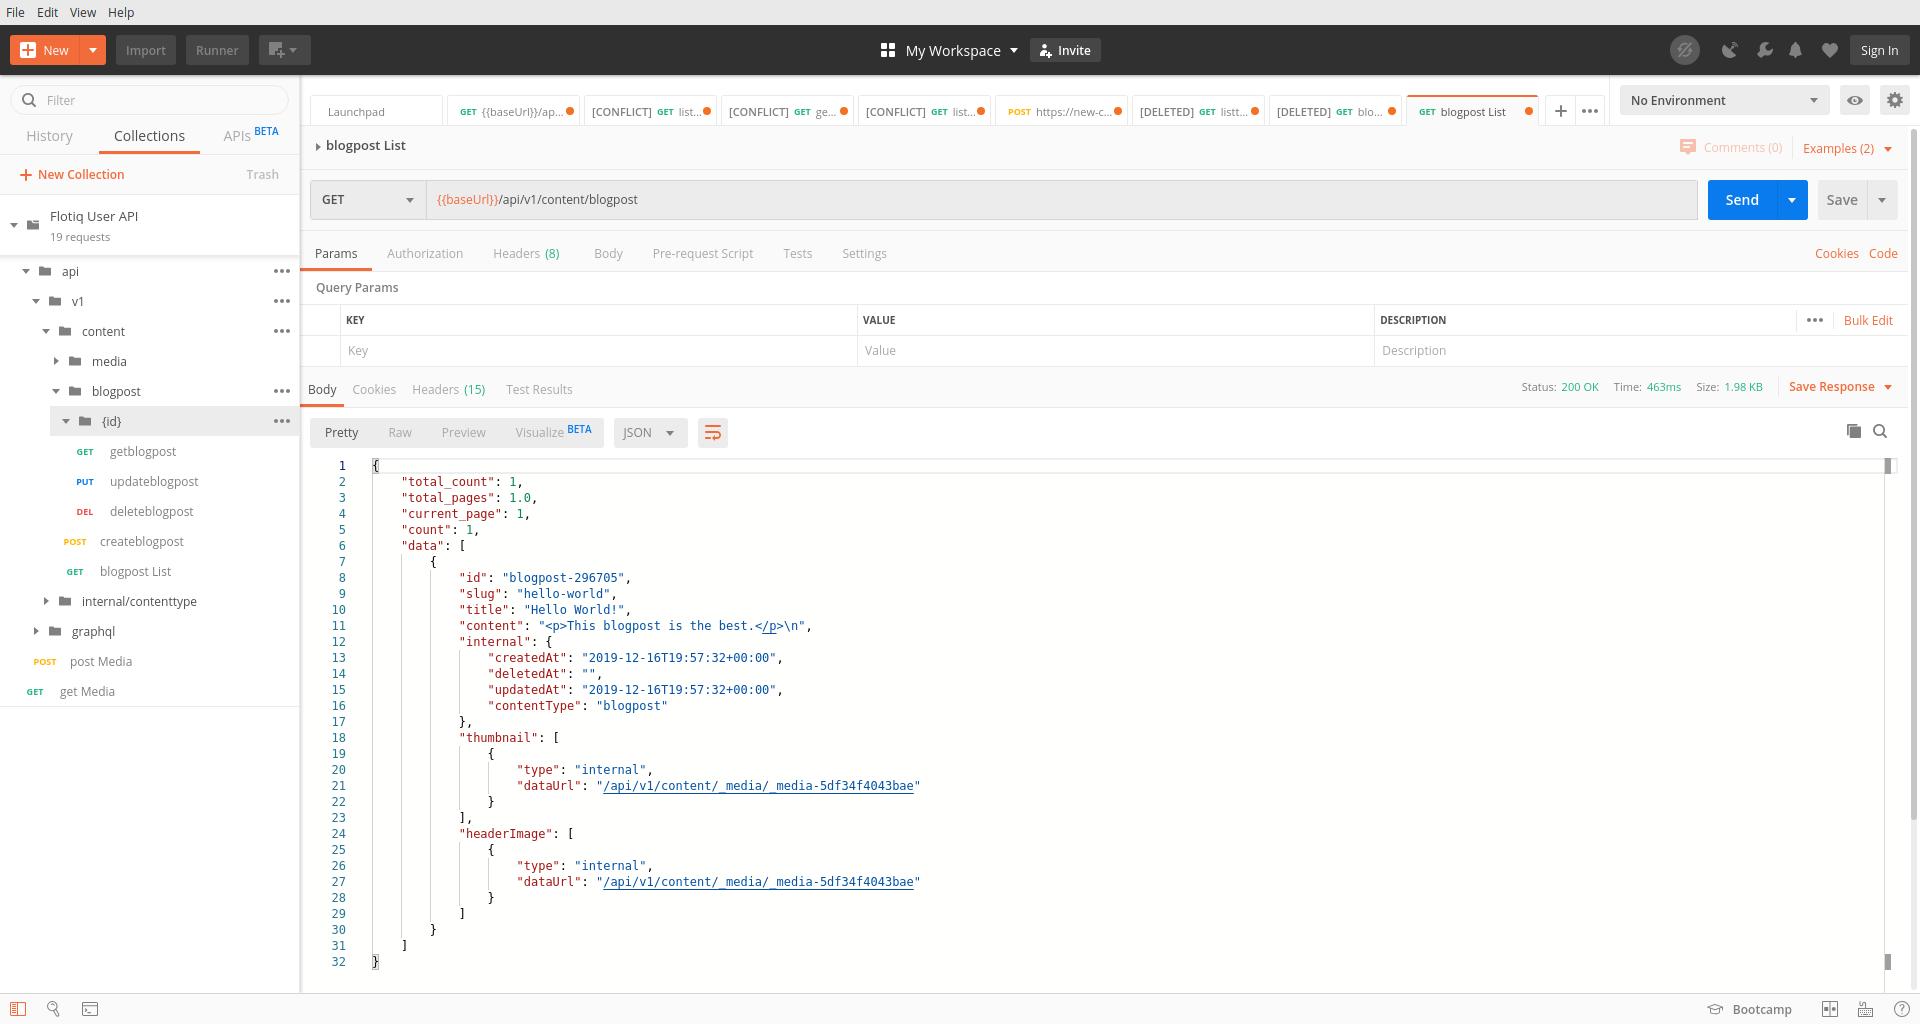Viewport: 1920px width, 1024px height.
Task: Open the capture requests satellite icon
Action: coord(1729,50)
